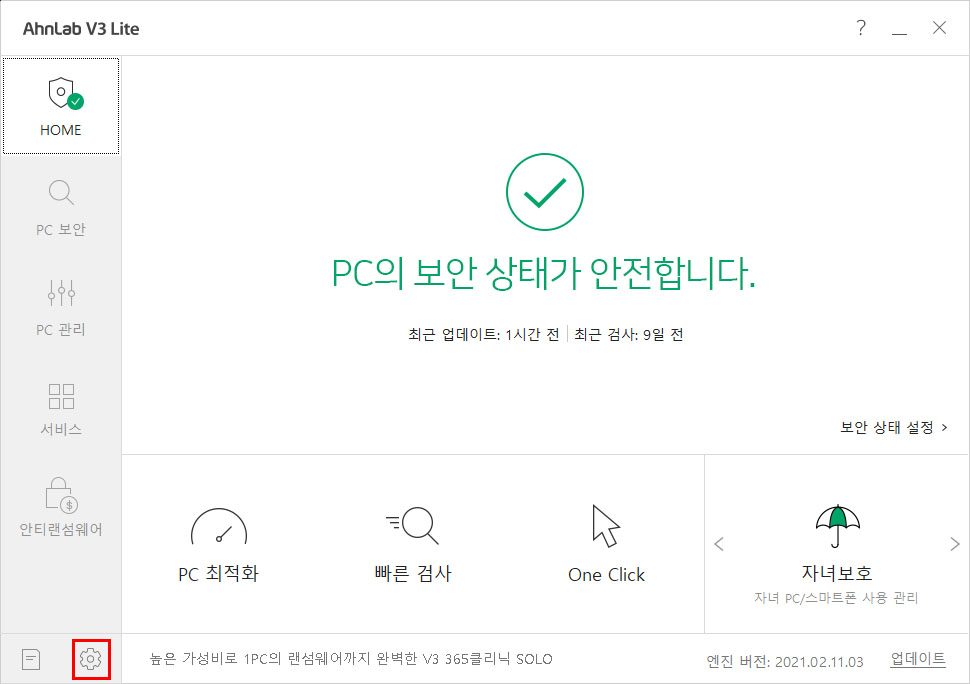This screenshot has height=684, width=970.
Task: Open the PC 보안 section
Action: coord(61,207)
